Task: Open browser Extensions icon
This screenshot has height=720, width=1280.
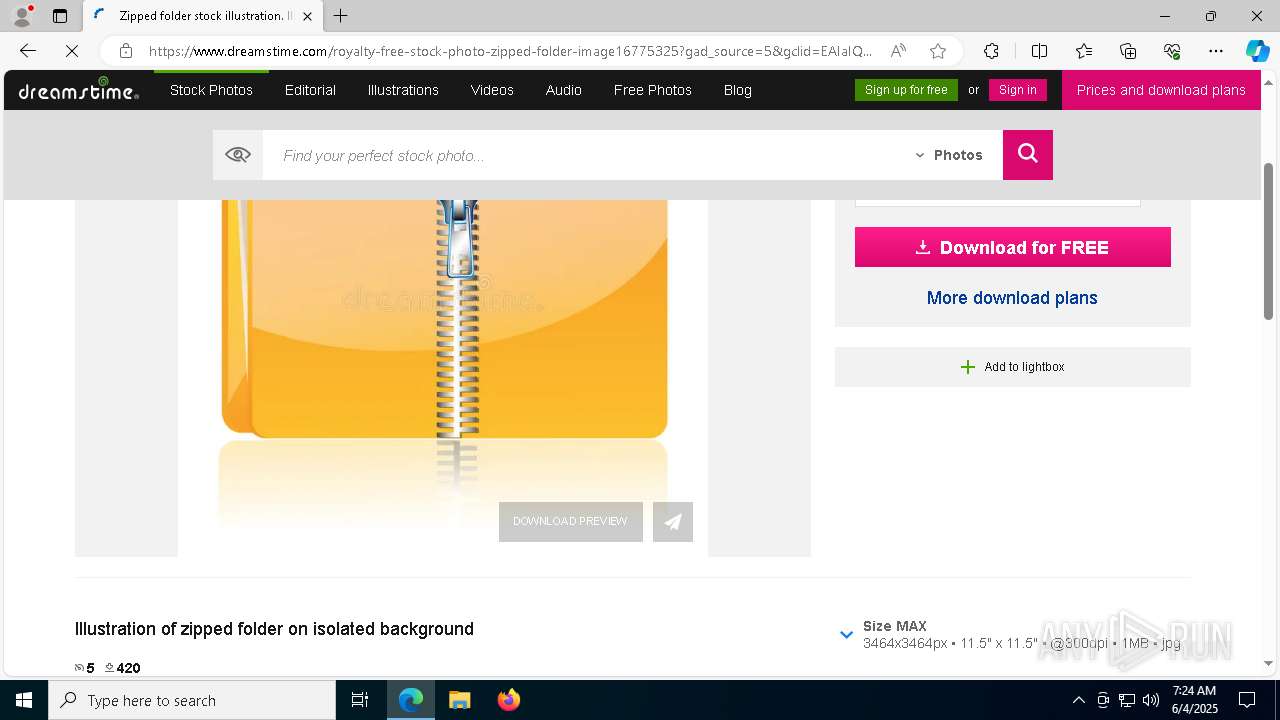Action: pos(991,51)
